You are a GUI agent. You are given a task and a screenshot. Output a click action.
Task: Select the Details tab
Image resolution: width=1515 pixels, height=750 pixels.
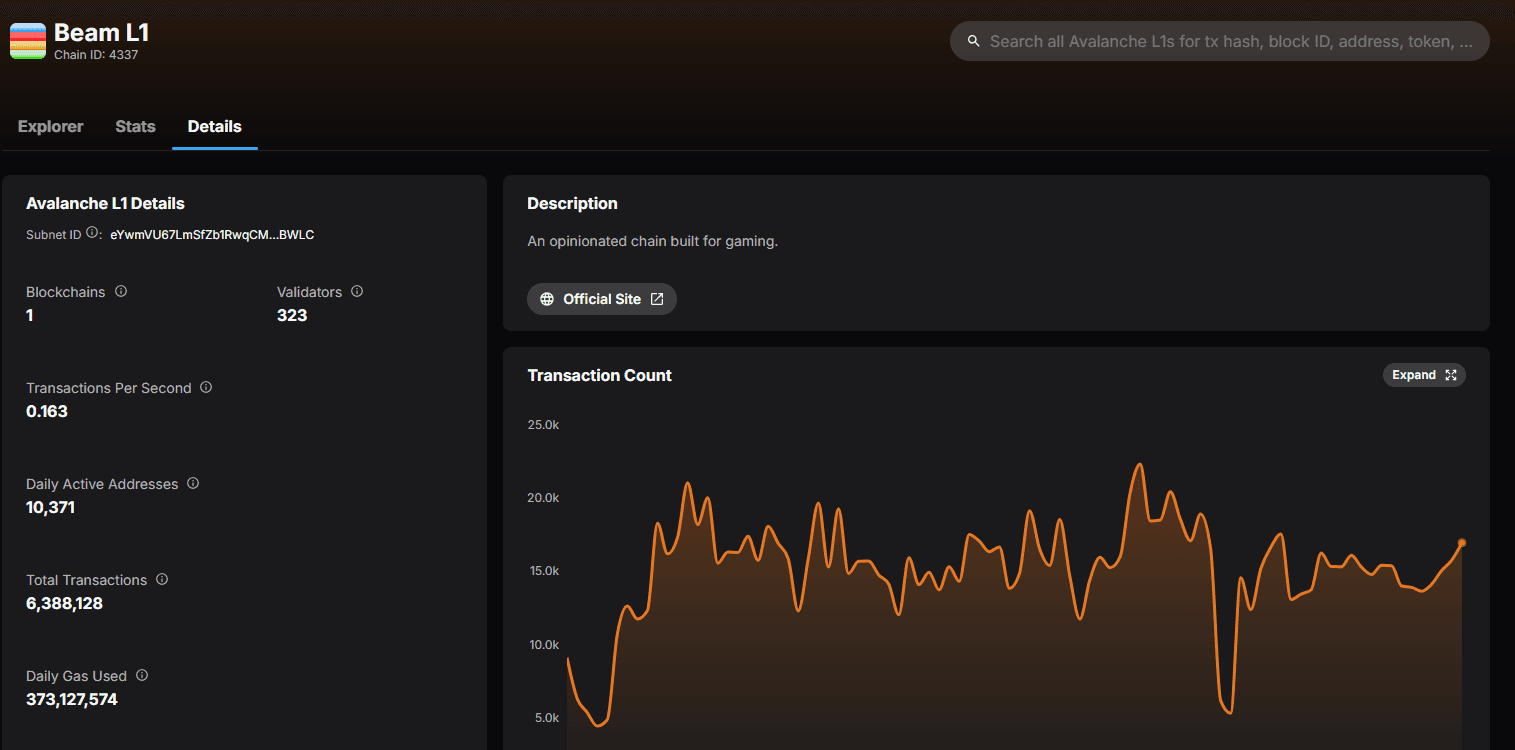[215, 127]
